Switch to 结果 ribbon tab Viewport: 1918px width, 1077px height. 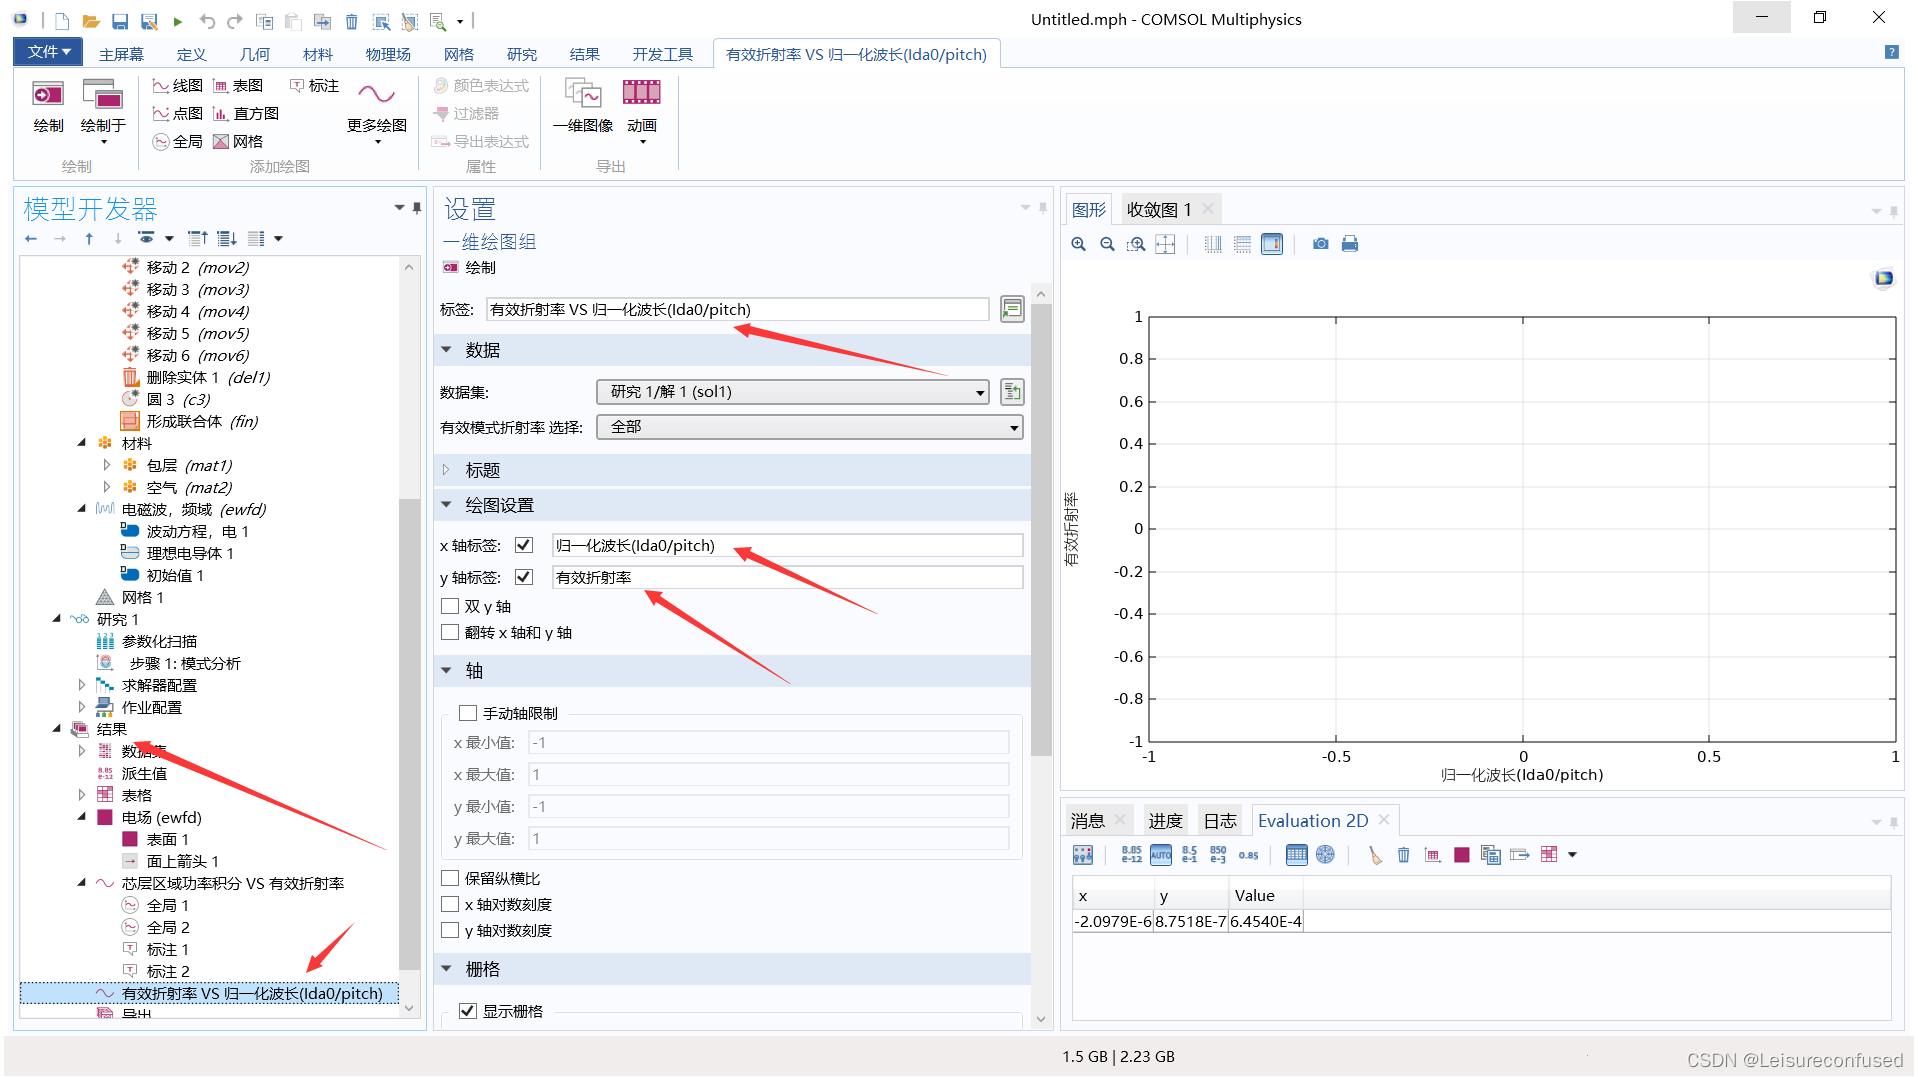(x=584, y=55)
